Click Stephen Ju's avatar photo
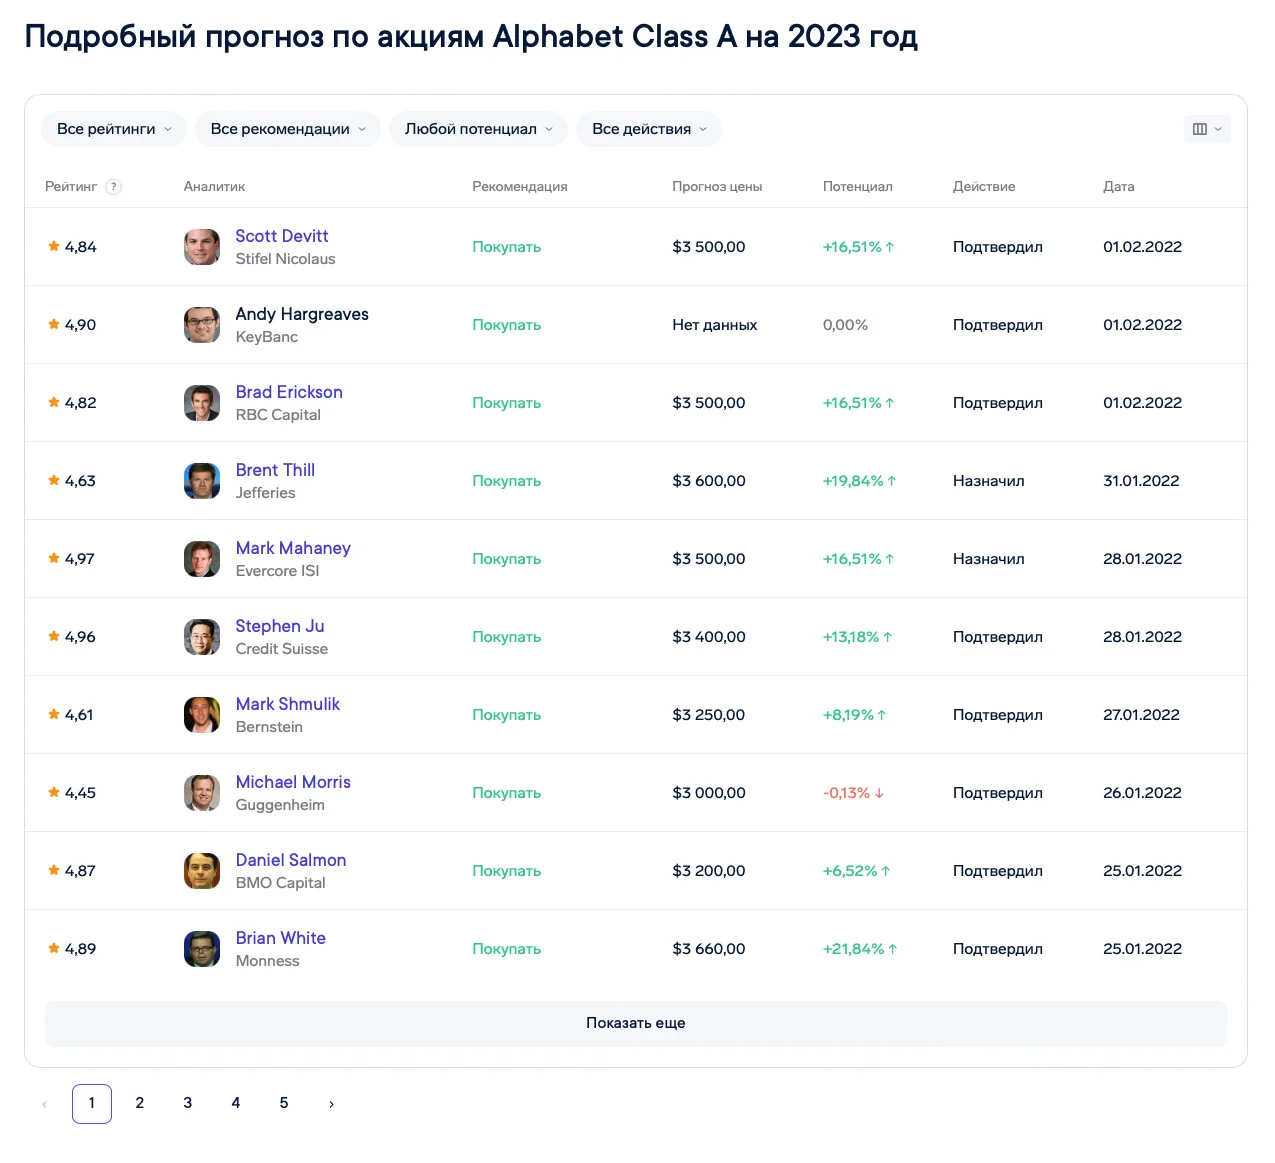This screenshot has height=1163, width=1275. click(202, 637)
